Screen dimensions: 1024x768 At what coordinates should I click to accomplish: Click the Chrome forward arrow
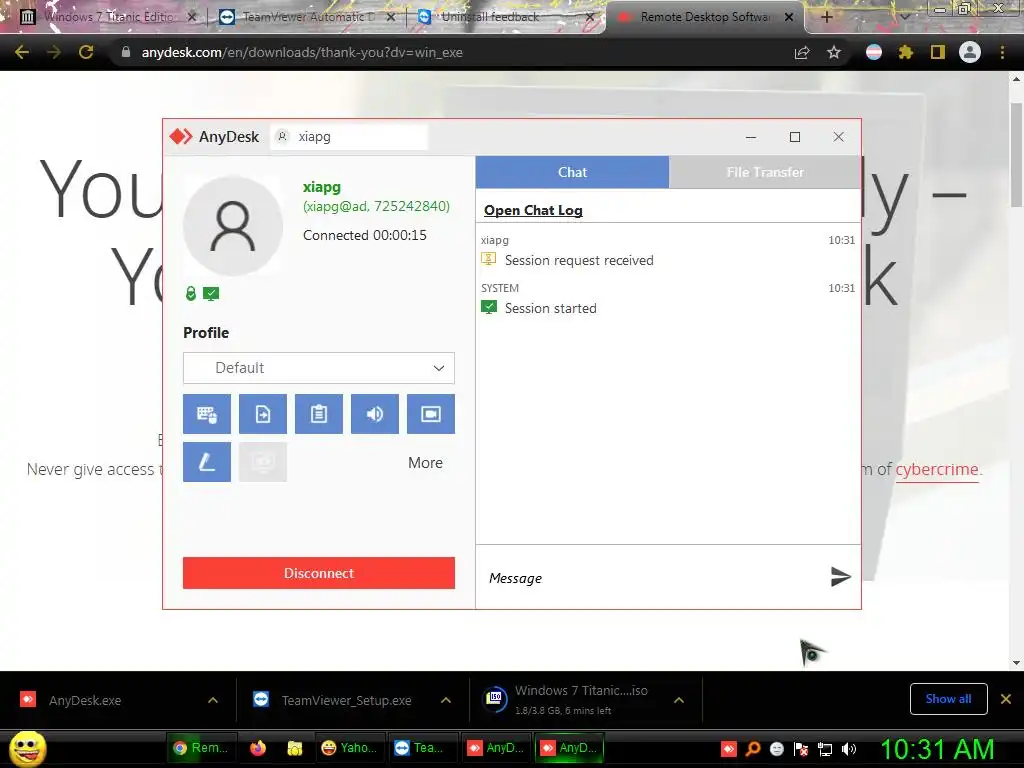tap(54, 52)
